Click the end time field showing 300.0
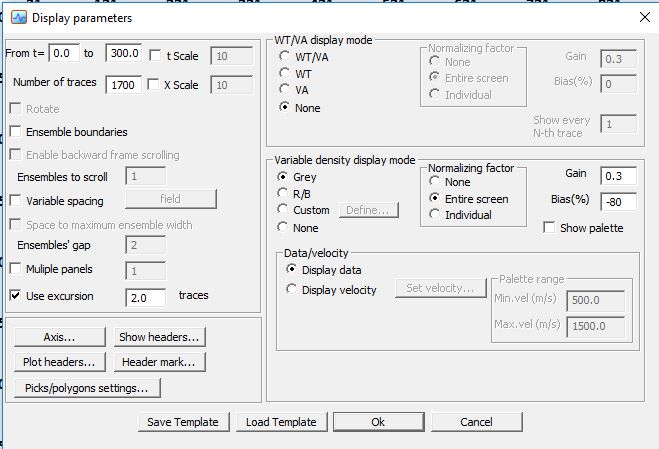This screenshot has height=449, width=659. tap(124, 53)
